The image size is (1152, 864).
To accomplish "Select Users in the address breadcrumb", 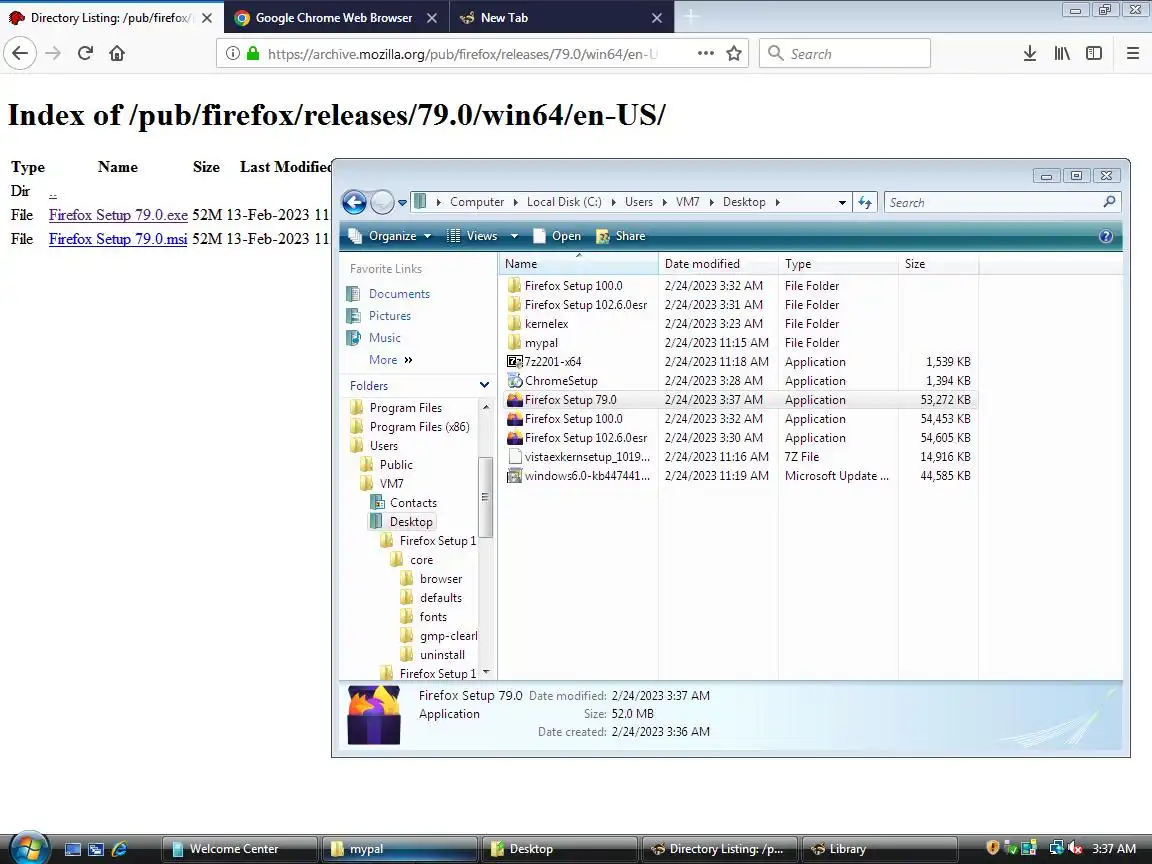I will [638, 202].
